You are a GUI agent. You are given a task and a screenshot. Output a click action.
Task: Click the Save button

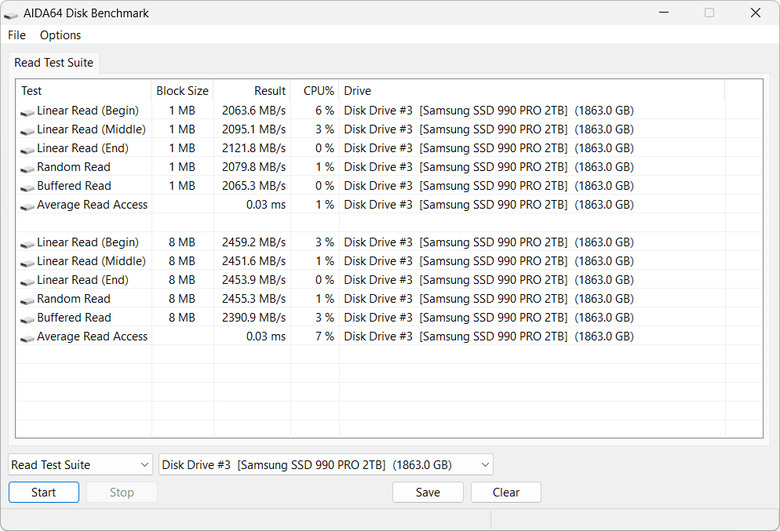click(x=428, y=492)
